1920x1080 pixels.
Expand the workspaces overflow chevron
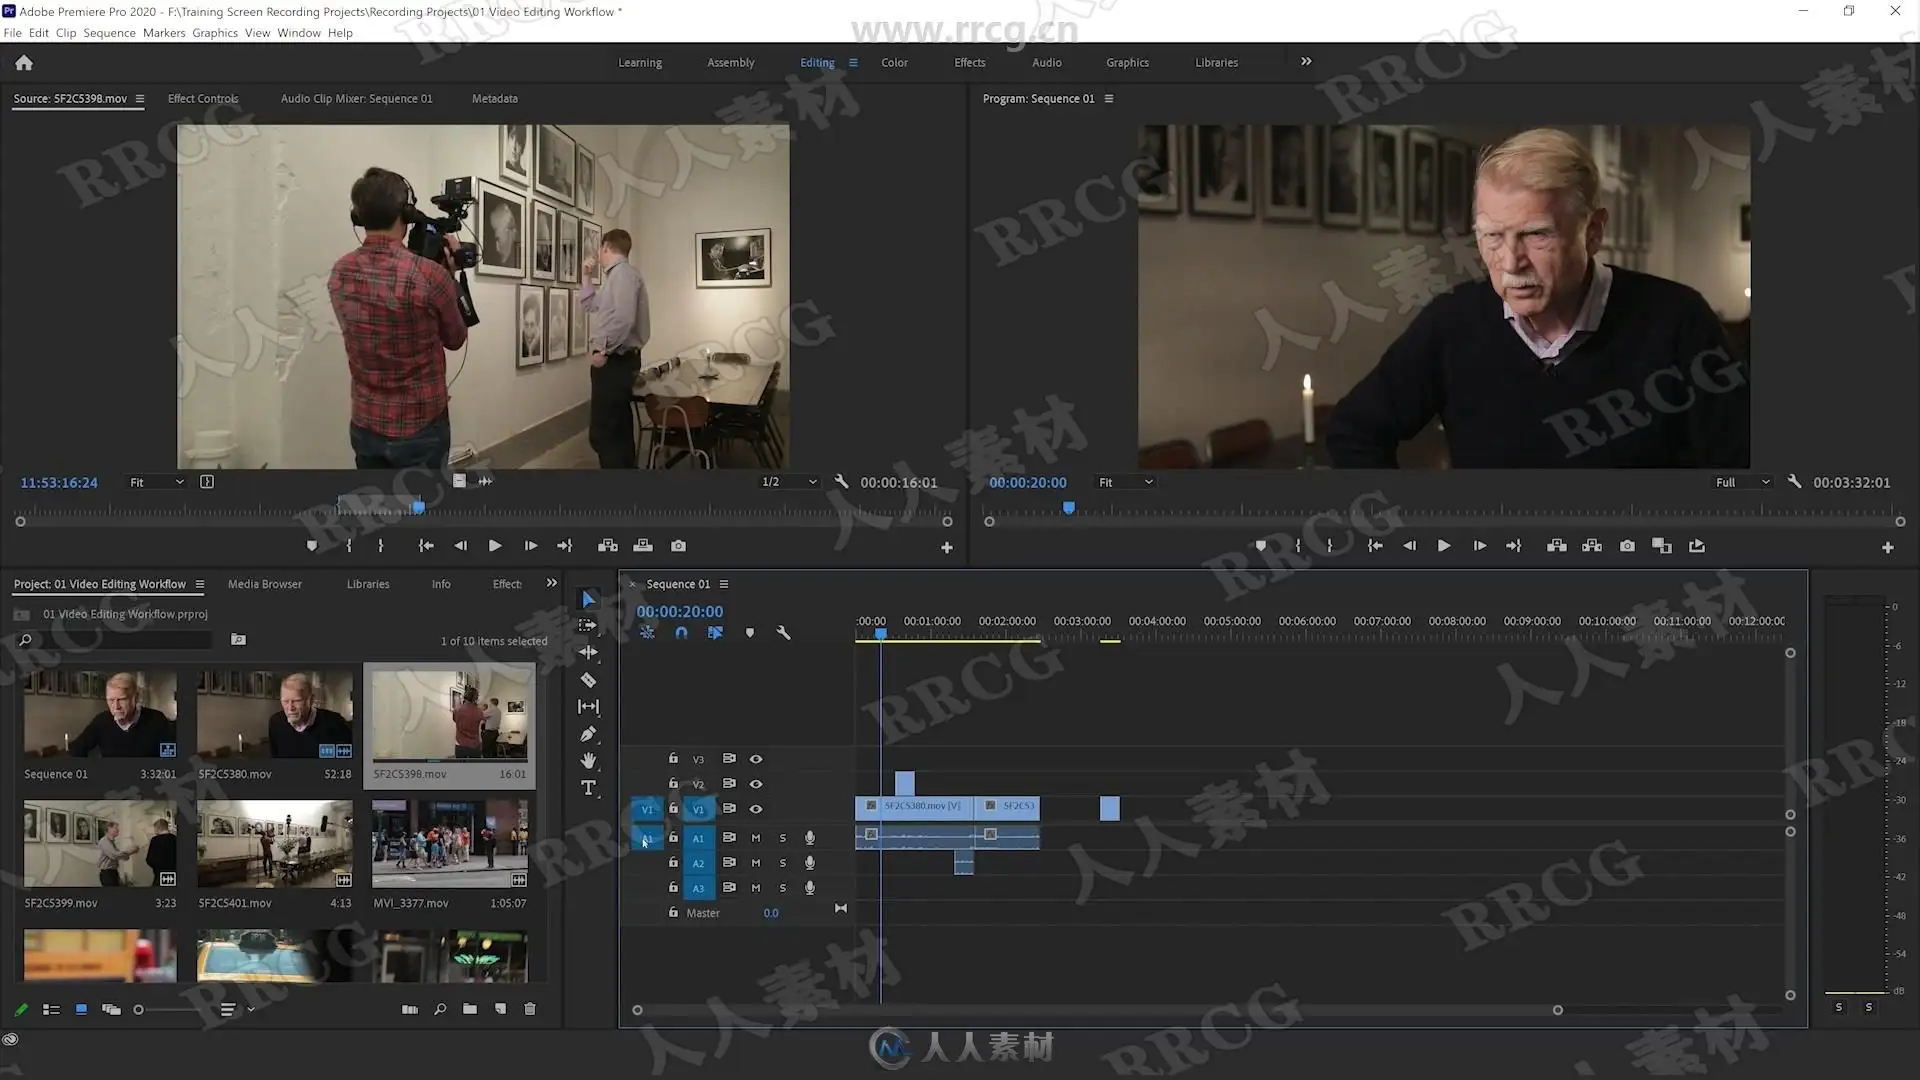click(1306, 62)
